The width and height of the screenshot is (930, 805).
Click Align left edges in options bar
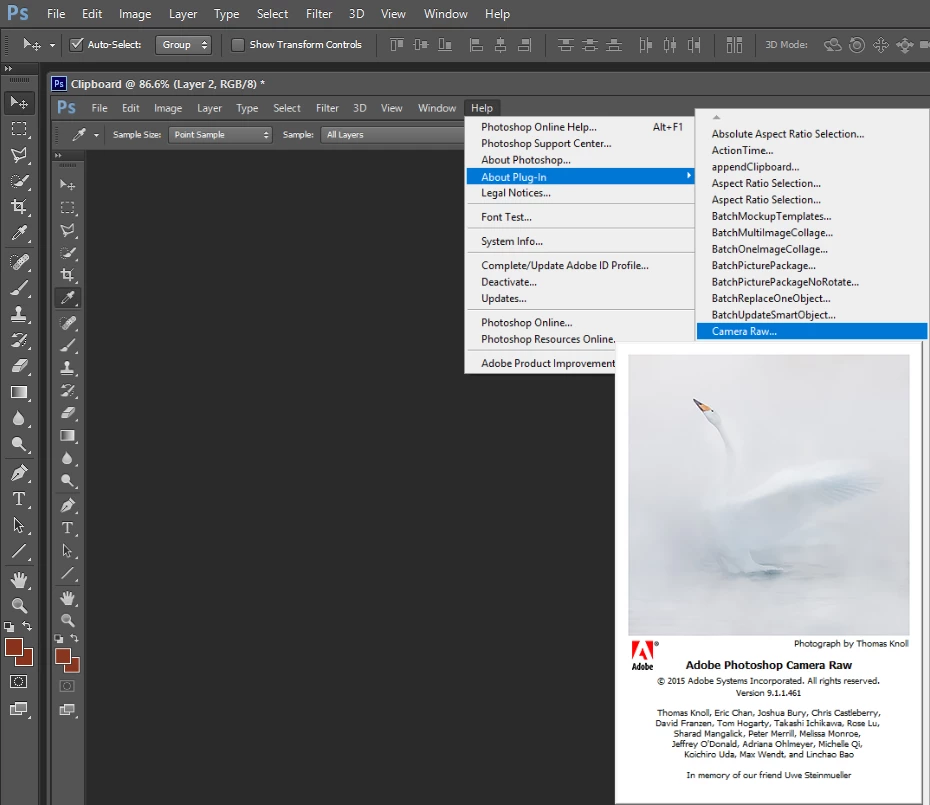coord(476,44)
